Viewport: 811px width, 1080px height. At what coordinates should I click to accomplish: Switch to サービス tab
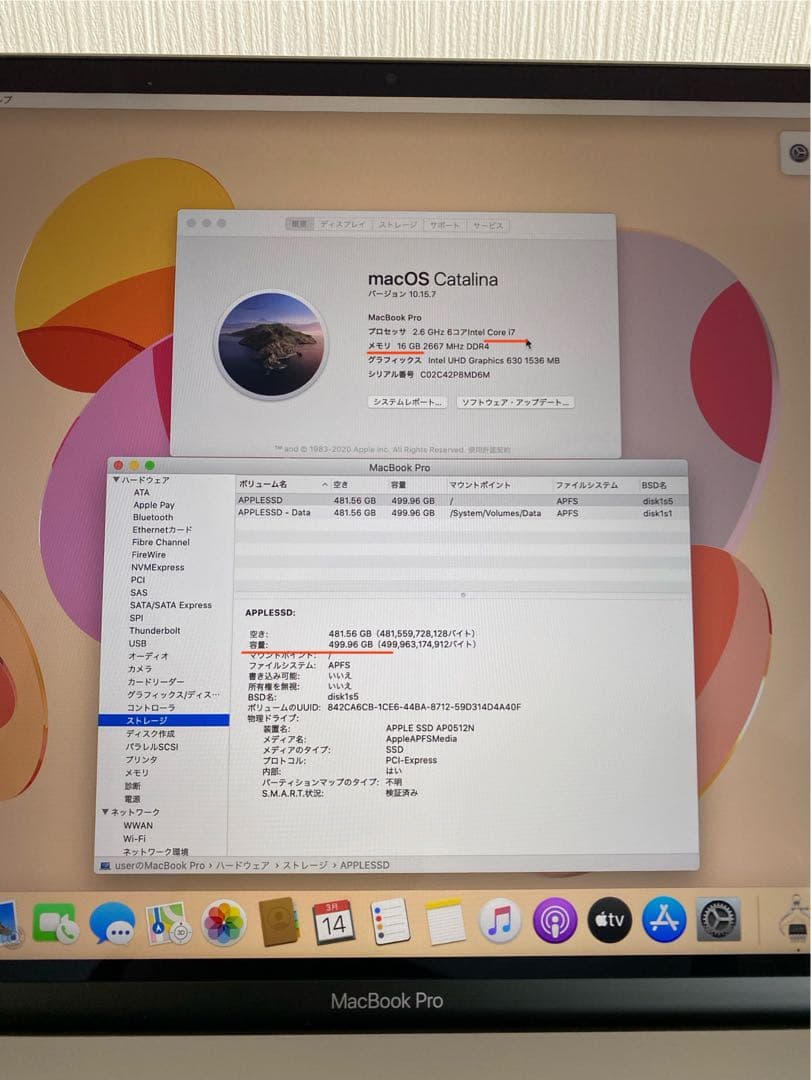click(488, 225)
